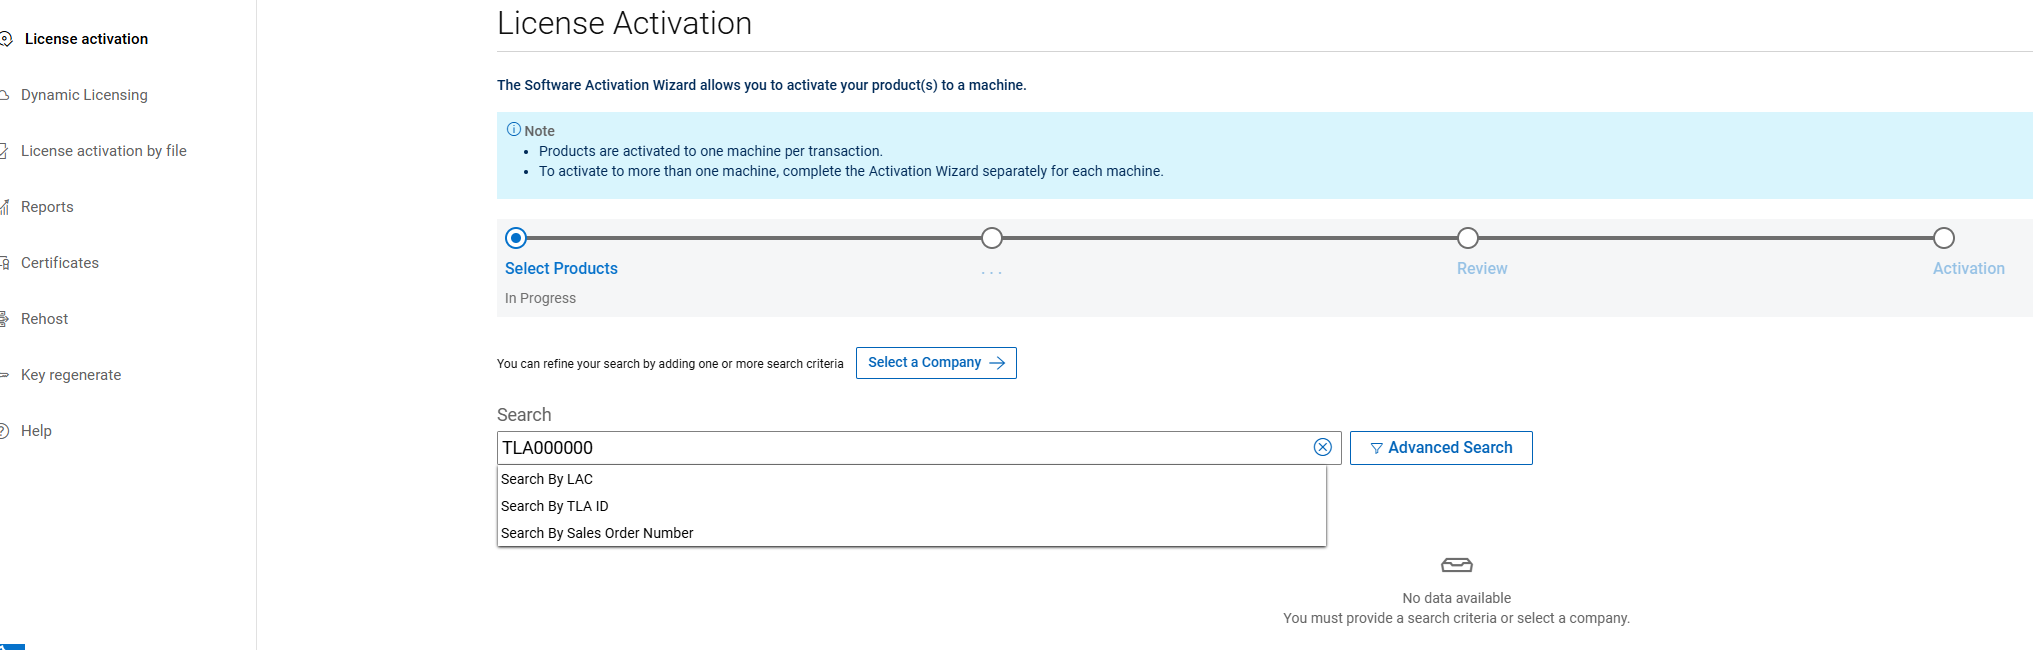The width and height of the screenshot is (2033, 650).
Task: Click the No data available inbox icon
Action: click(1456, 565)
